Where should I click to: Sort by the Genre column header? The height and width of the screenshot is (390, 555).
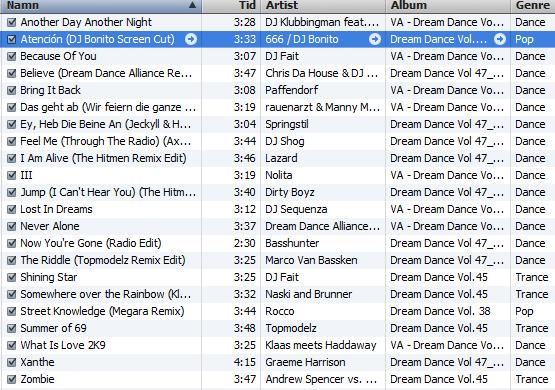(x=533, y=6)
